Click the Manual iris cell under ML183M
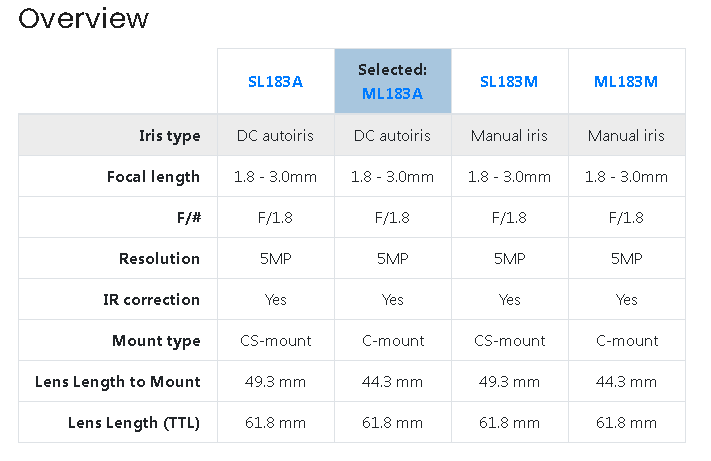This screenshot has width=711, height=461. [x=626, y=136]
